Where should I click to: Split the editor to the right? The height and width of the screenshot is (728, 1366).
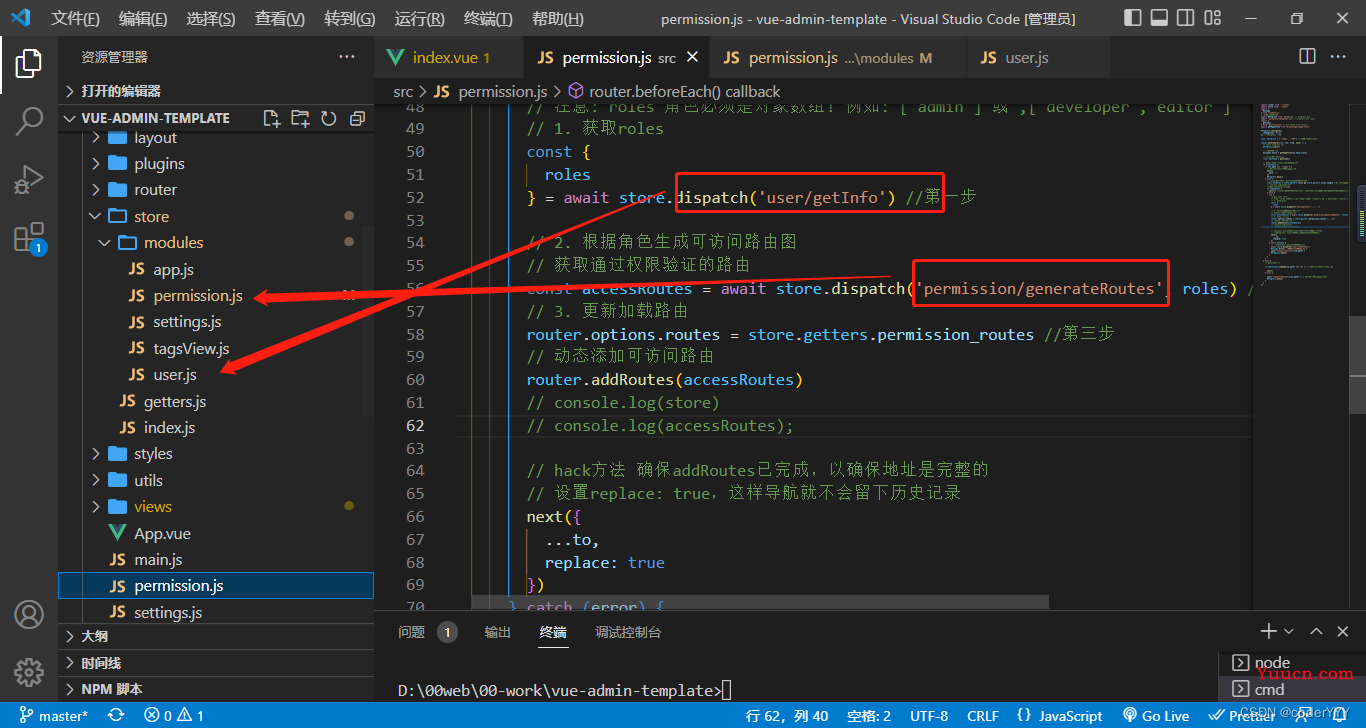[x=1307, y=57]
